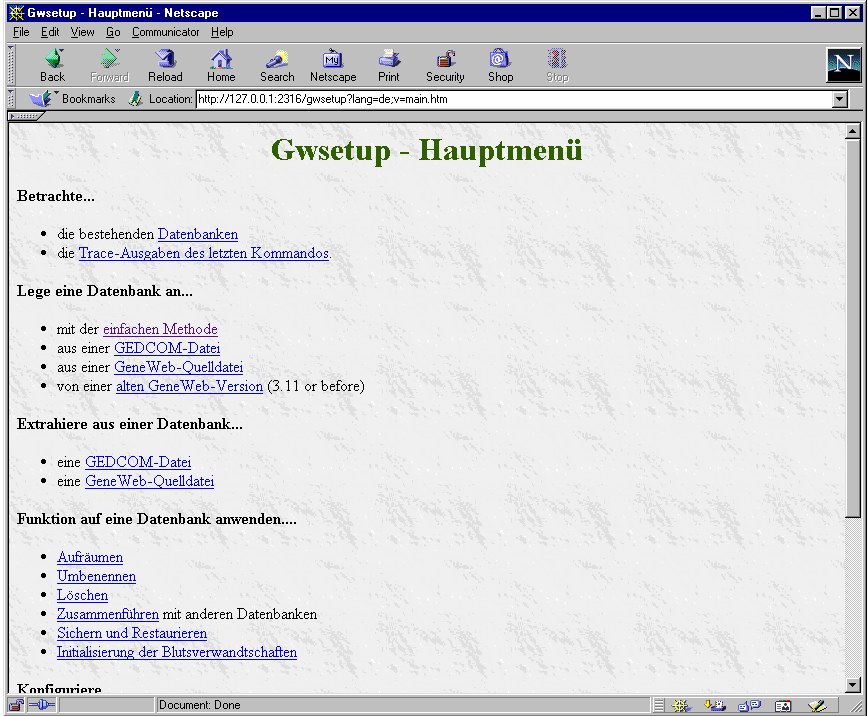Viewport: 868px width, 716px height.
Task: Open the Zusammenführen link
Action: pyautogui.click(x=107, y=614)
